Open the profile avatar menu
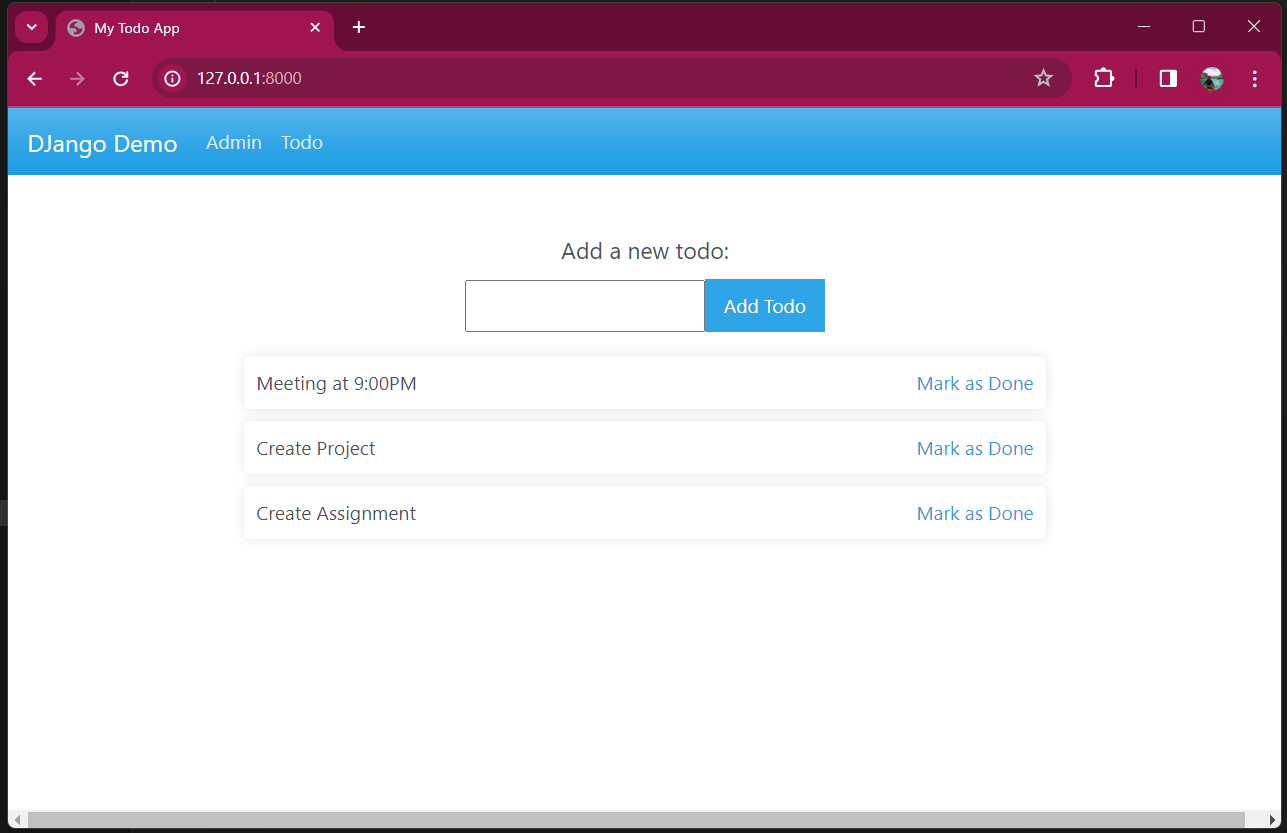 (1212, 78)
